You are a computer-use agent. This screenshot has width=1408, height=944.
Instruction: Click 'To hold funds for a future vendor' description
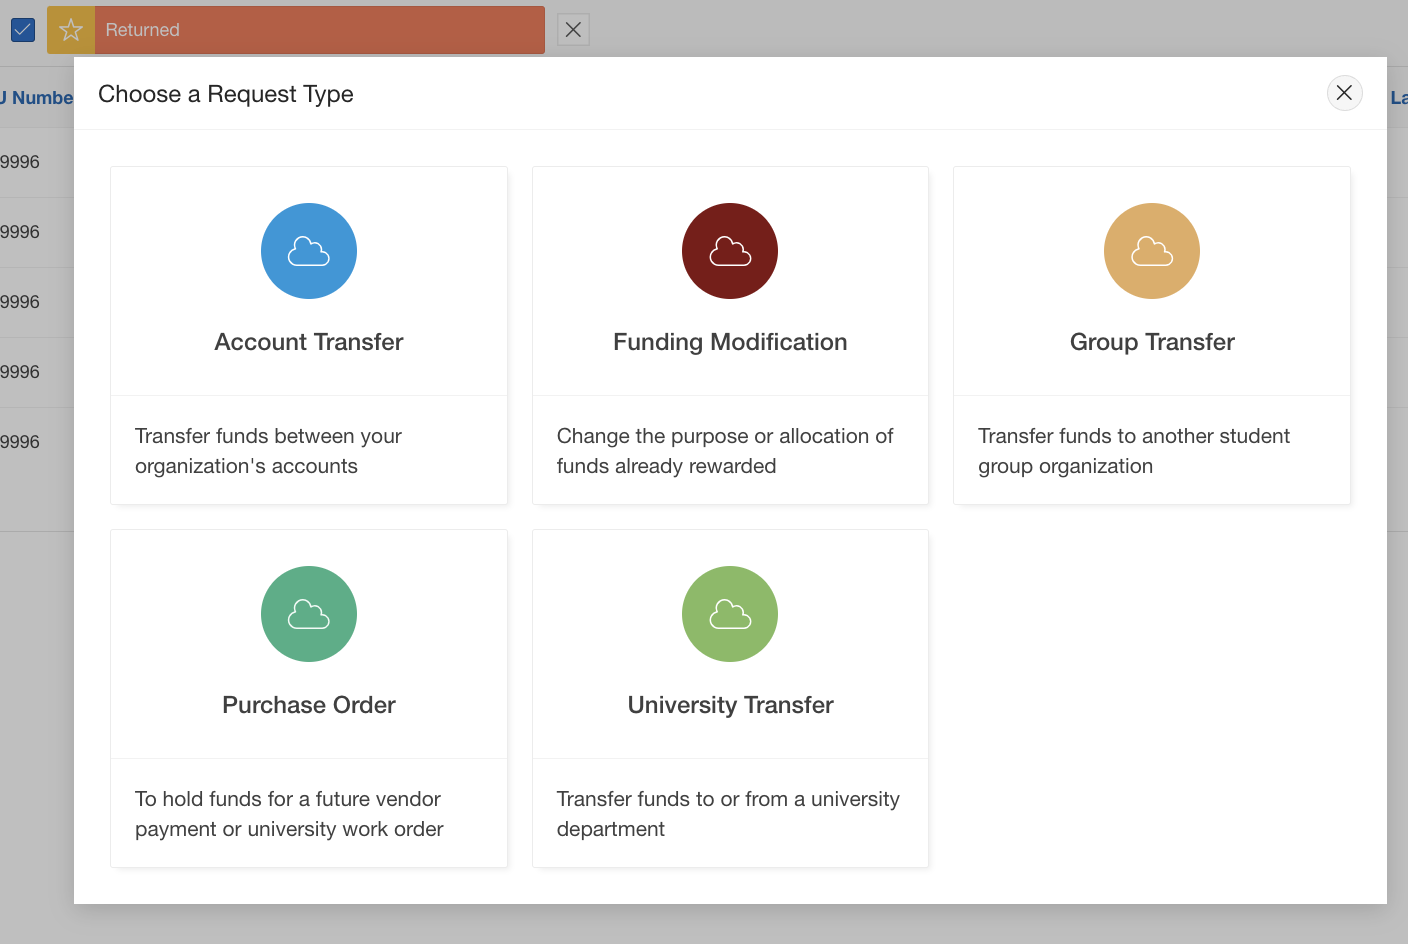289,814
